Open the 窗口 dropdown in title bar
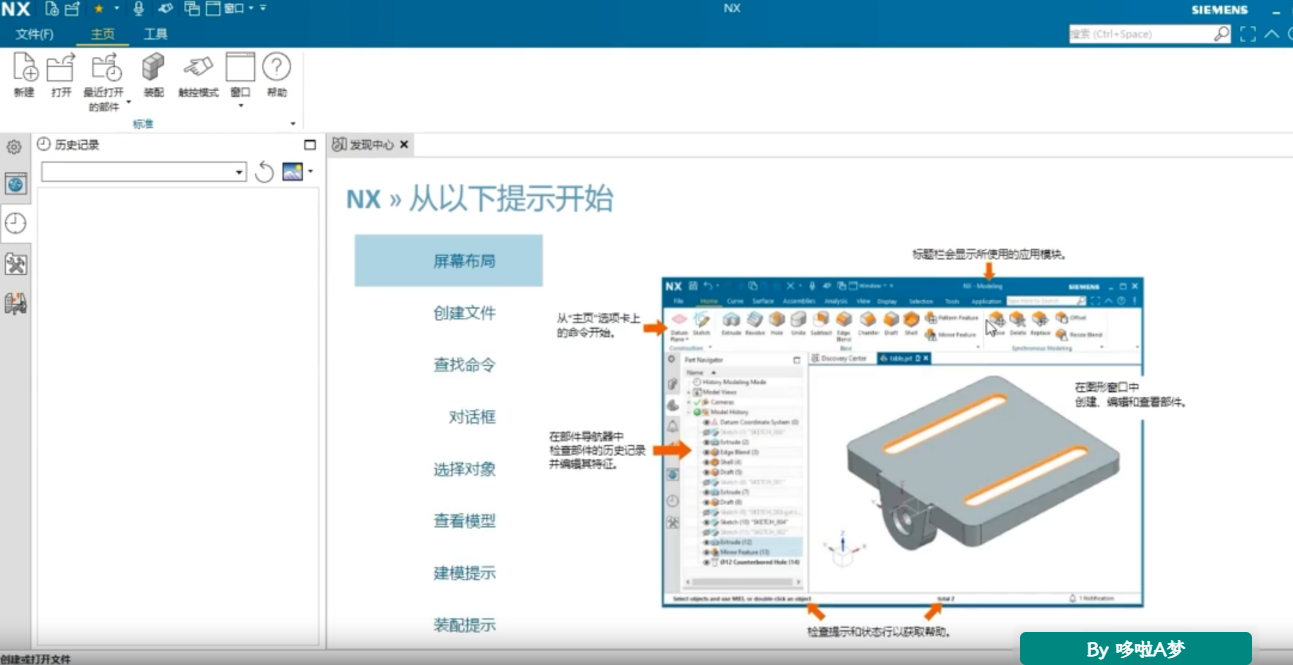1293x665 pixels. point(230,9)
